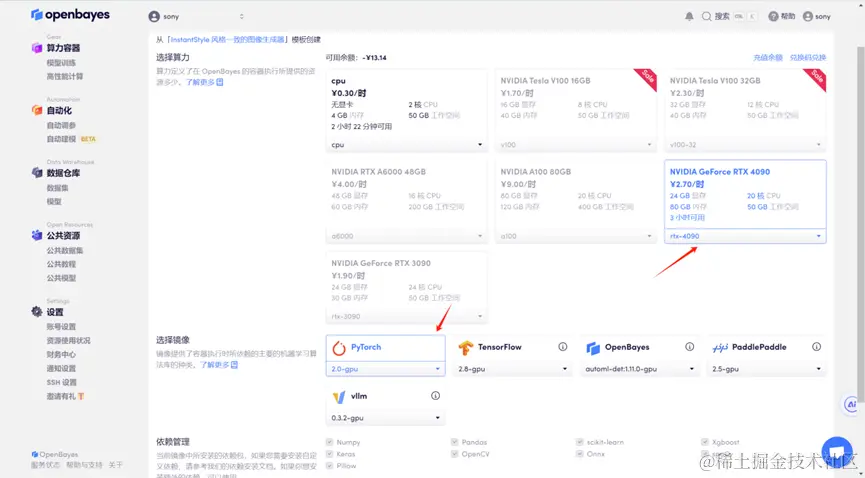865x478 pixels.
Task: Open the rtx-4090 resource dropdown
Action: pos(745,236)
